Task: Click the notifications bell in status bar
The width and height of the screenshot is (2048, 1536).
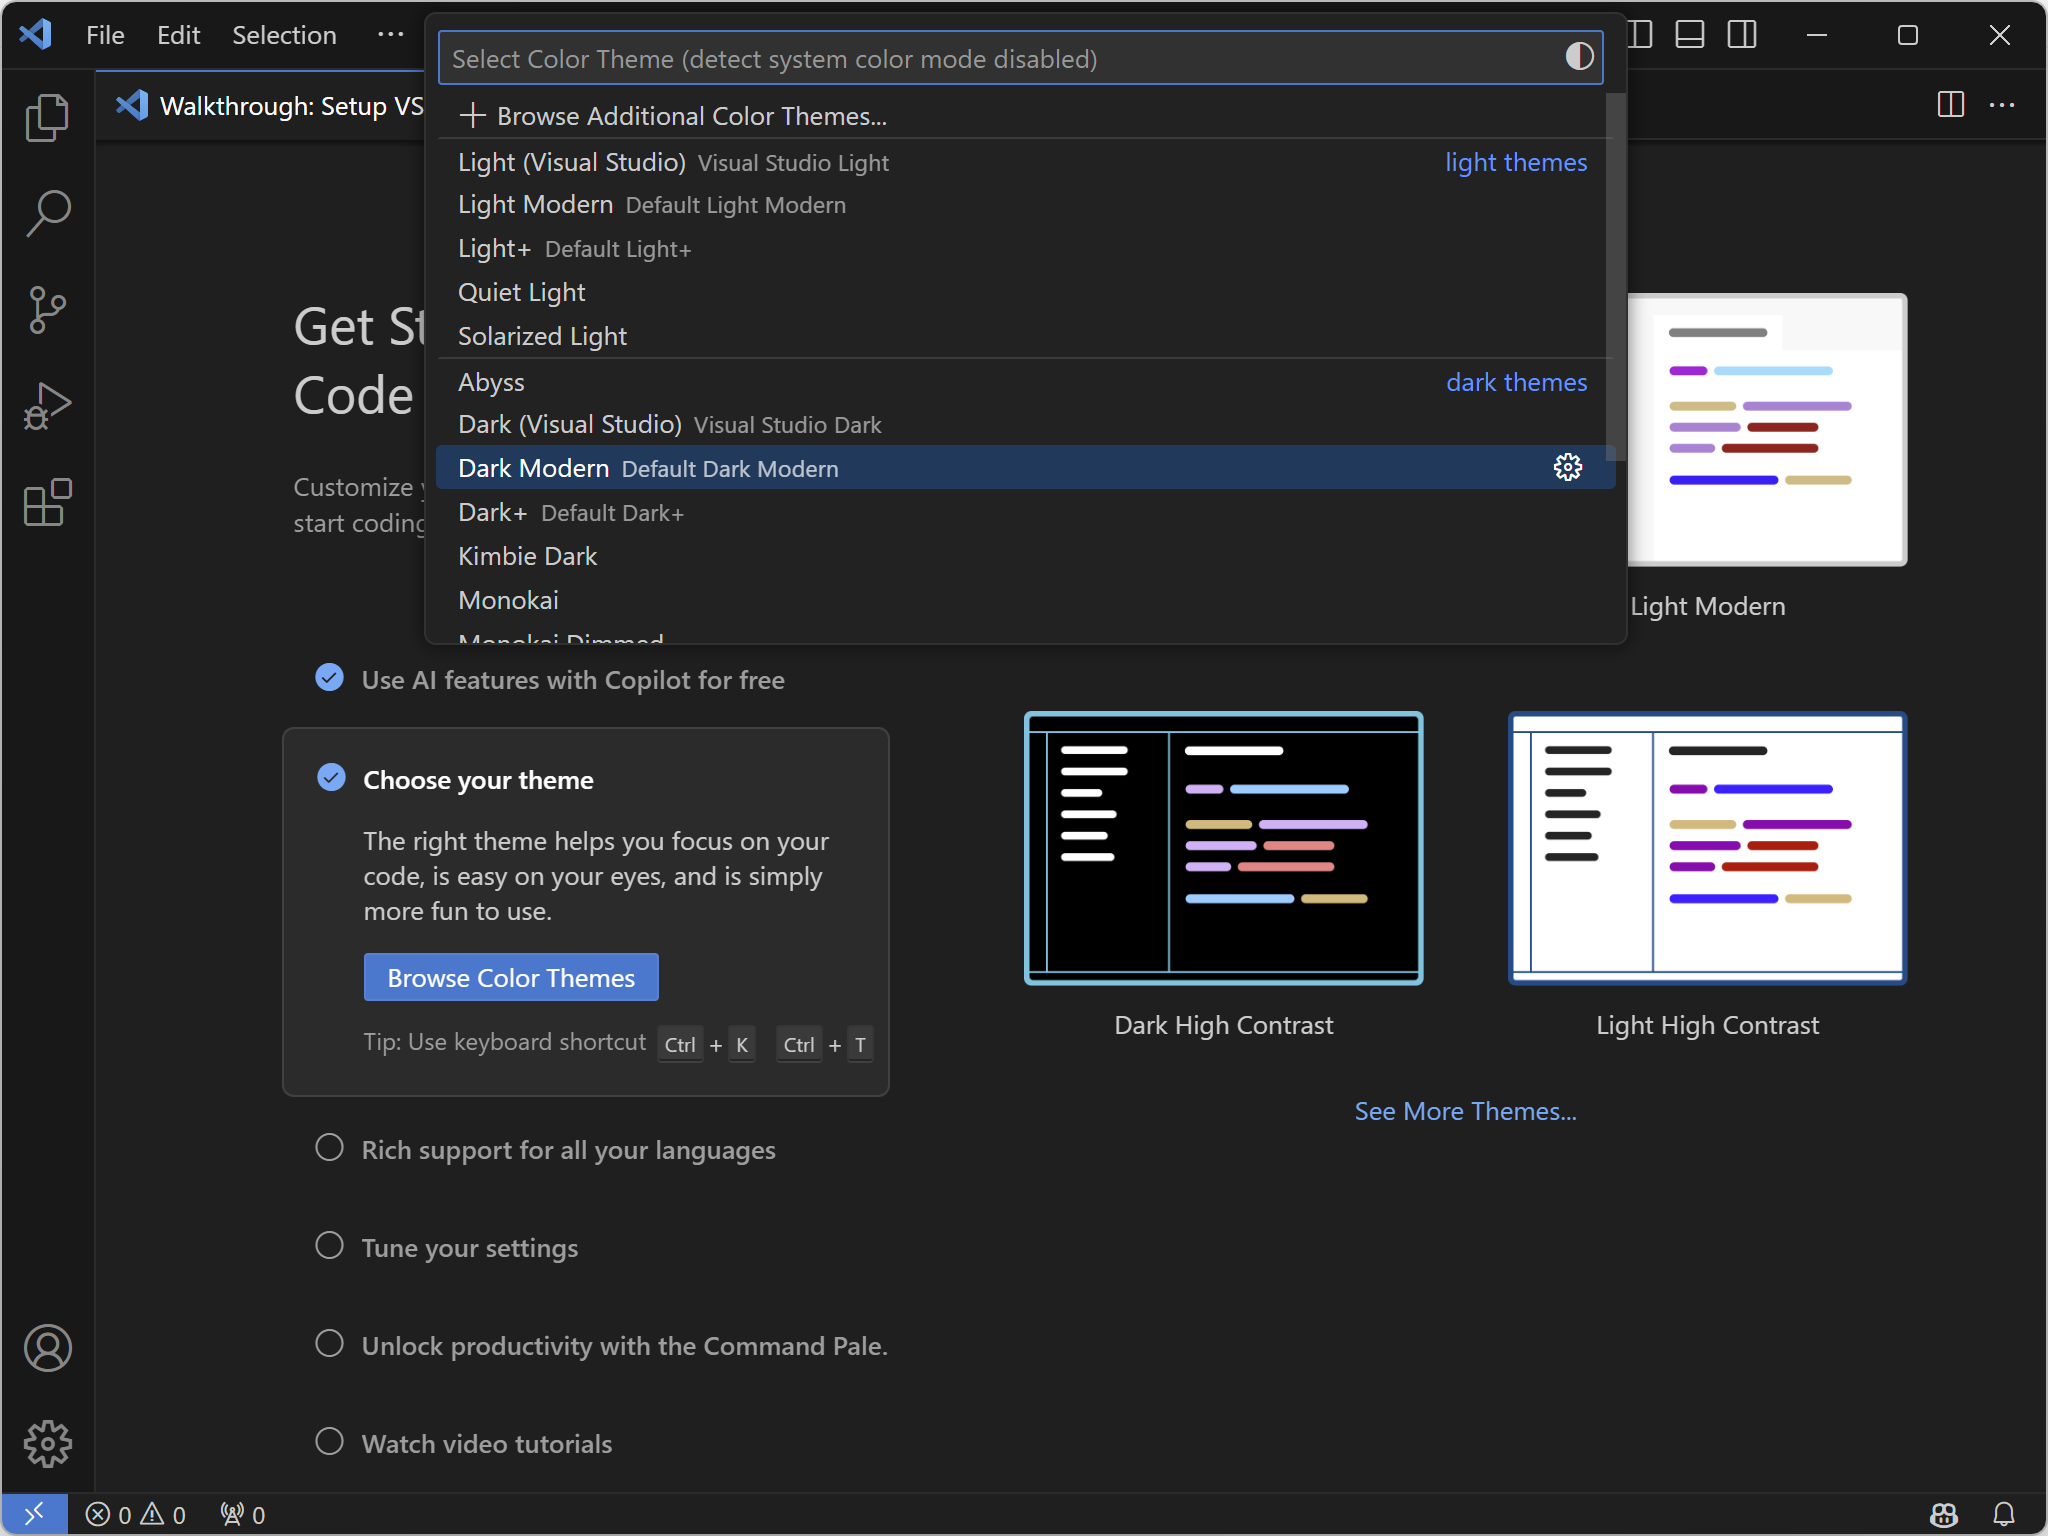Action: click(x=2004, y=1514)
